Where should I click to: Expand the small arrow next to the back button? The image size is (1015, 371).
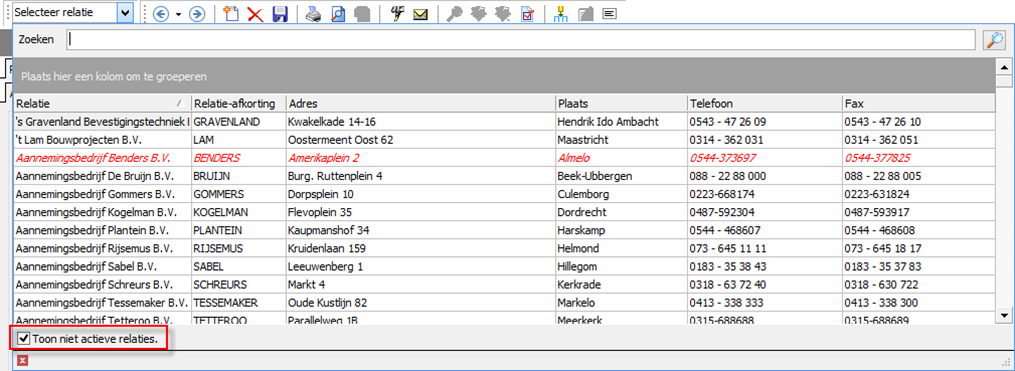coord(178,14)
